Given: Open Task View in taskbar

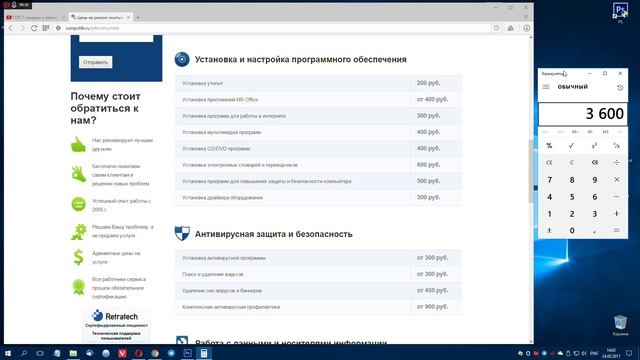Looking at the screenshot, I should 40,353.
